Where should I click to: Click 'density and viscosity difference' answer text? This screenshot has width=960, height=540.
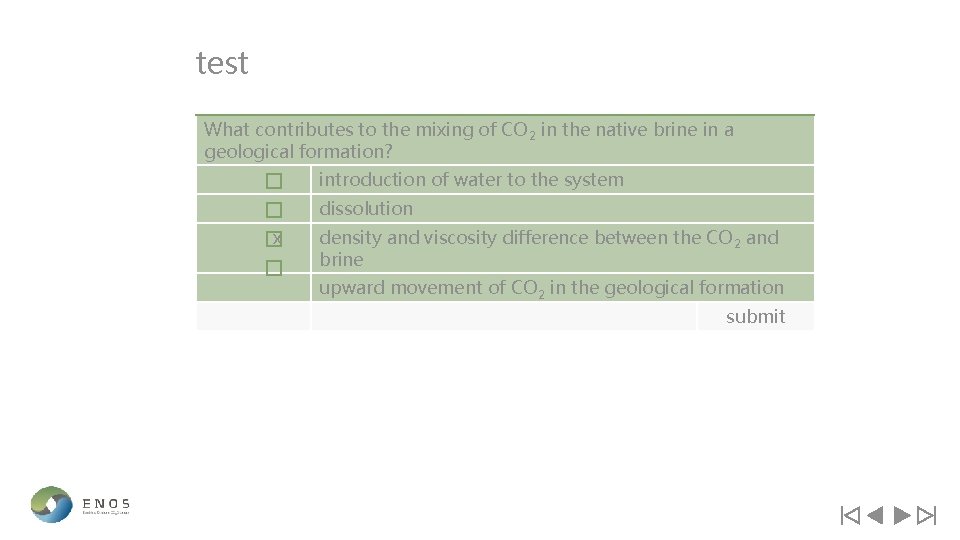[x=548, y=238]
